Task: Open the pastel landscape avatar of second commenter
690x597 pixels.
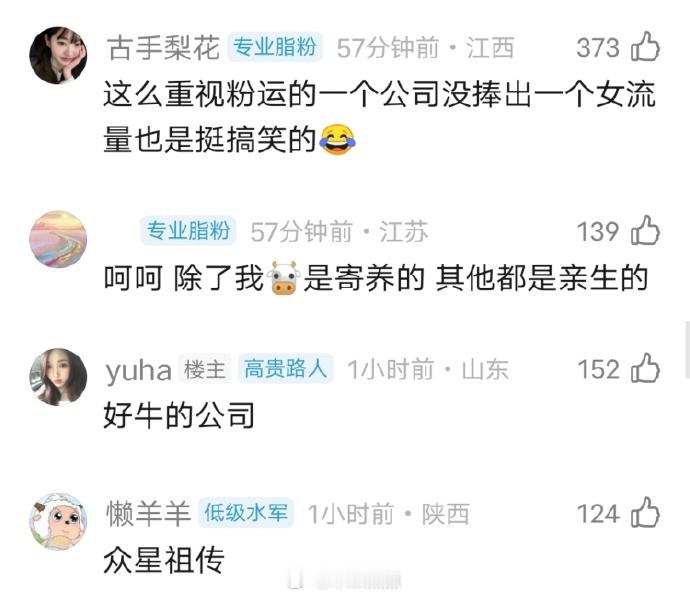Action: tap(58, 239)
